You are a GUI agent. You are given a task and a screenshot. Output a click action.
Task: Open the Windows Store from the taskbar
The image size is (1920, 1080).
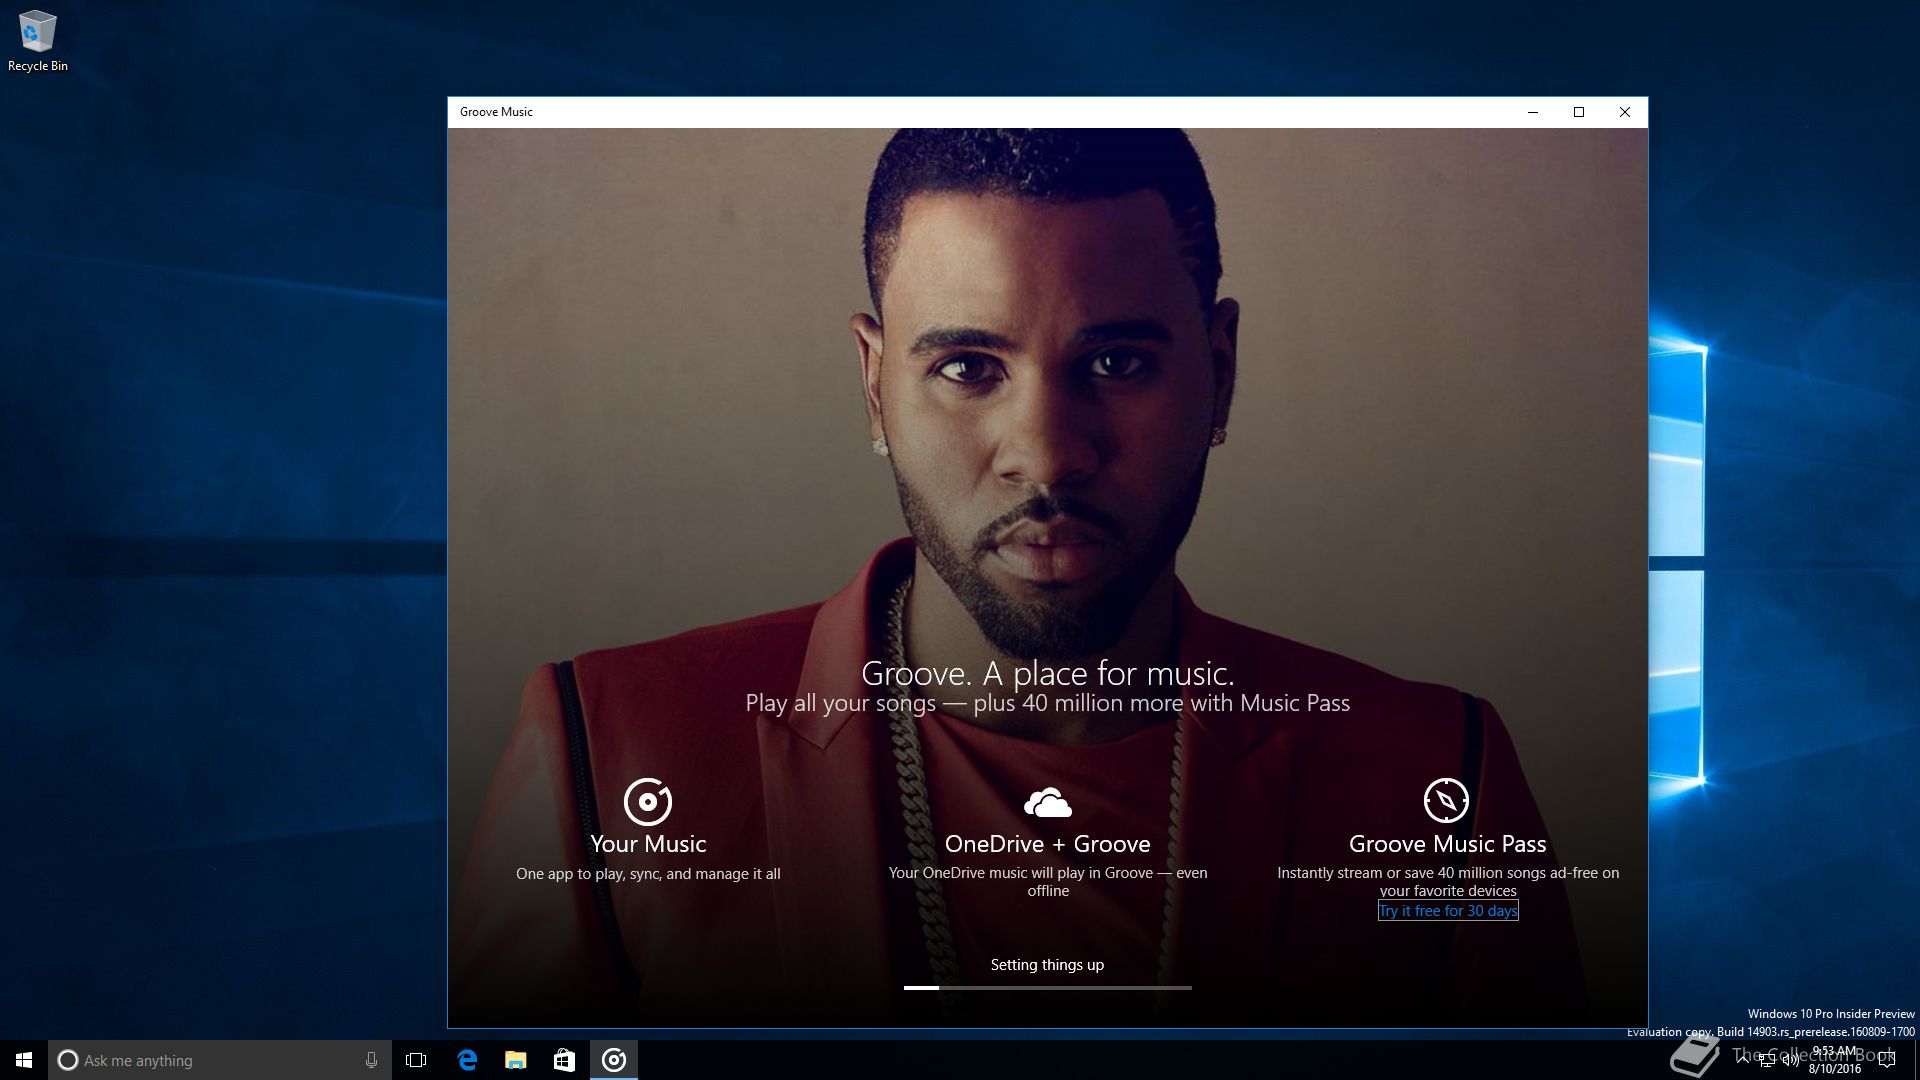coord(564,1060)
